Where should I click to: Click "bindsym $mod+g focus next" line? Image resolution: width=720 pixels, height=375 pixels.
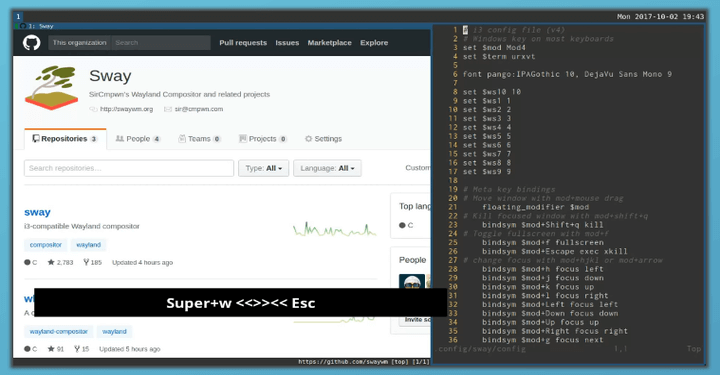(542, 340)
